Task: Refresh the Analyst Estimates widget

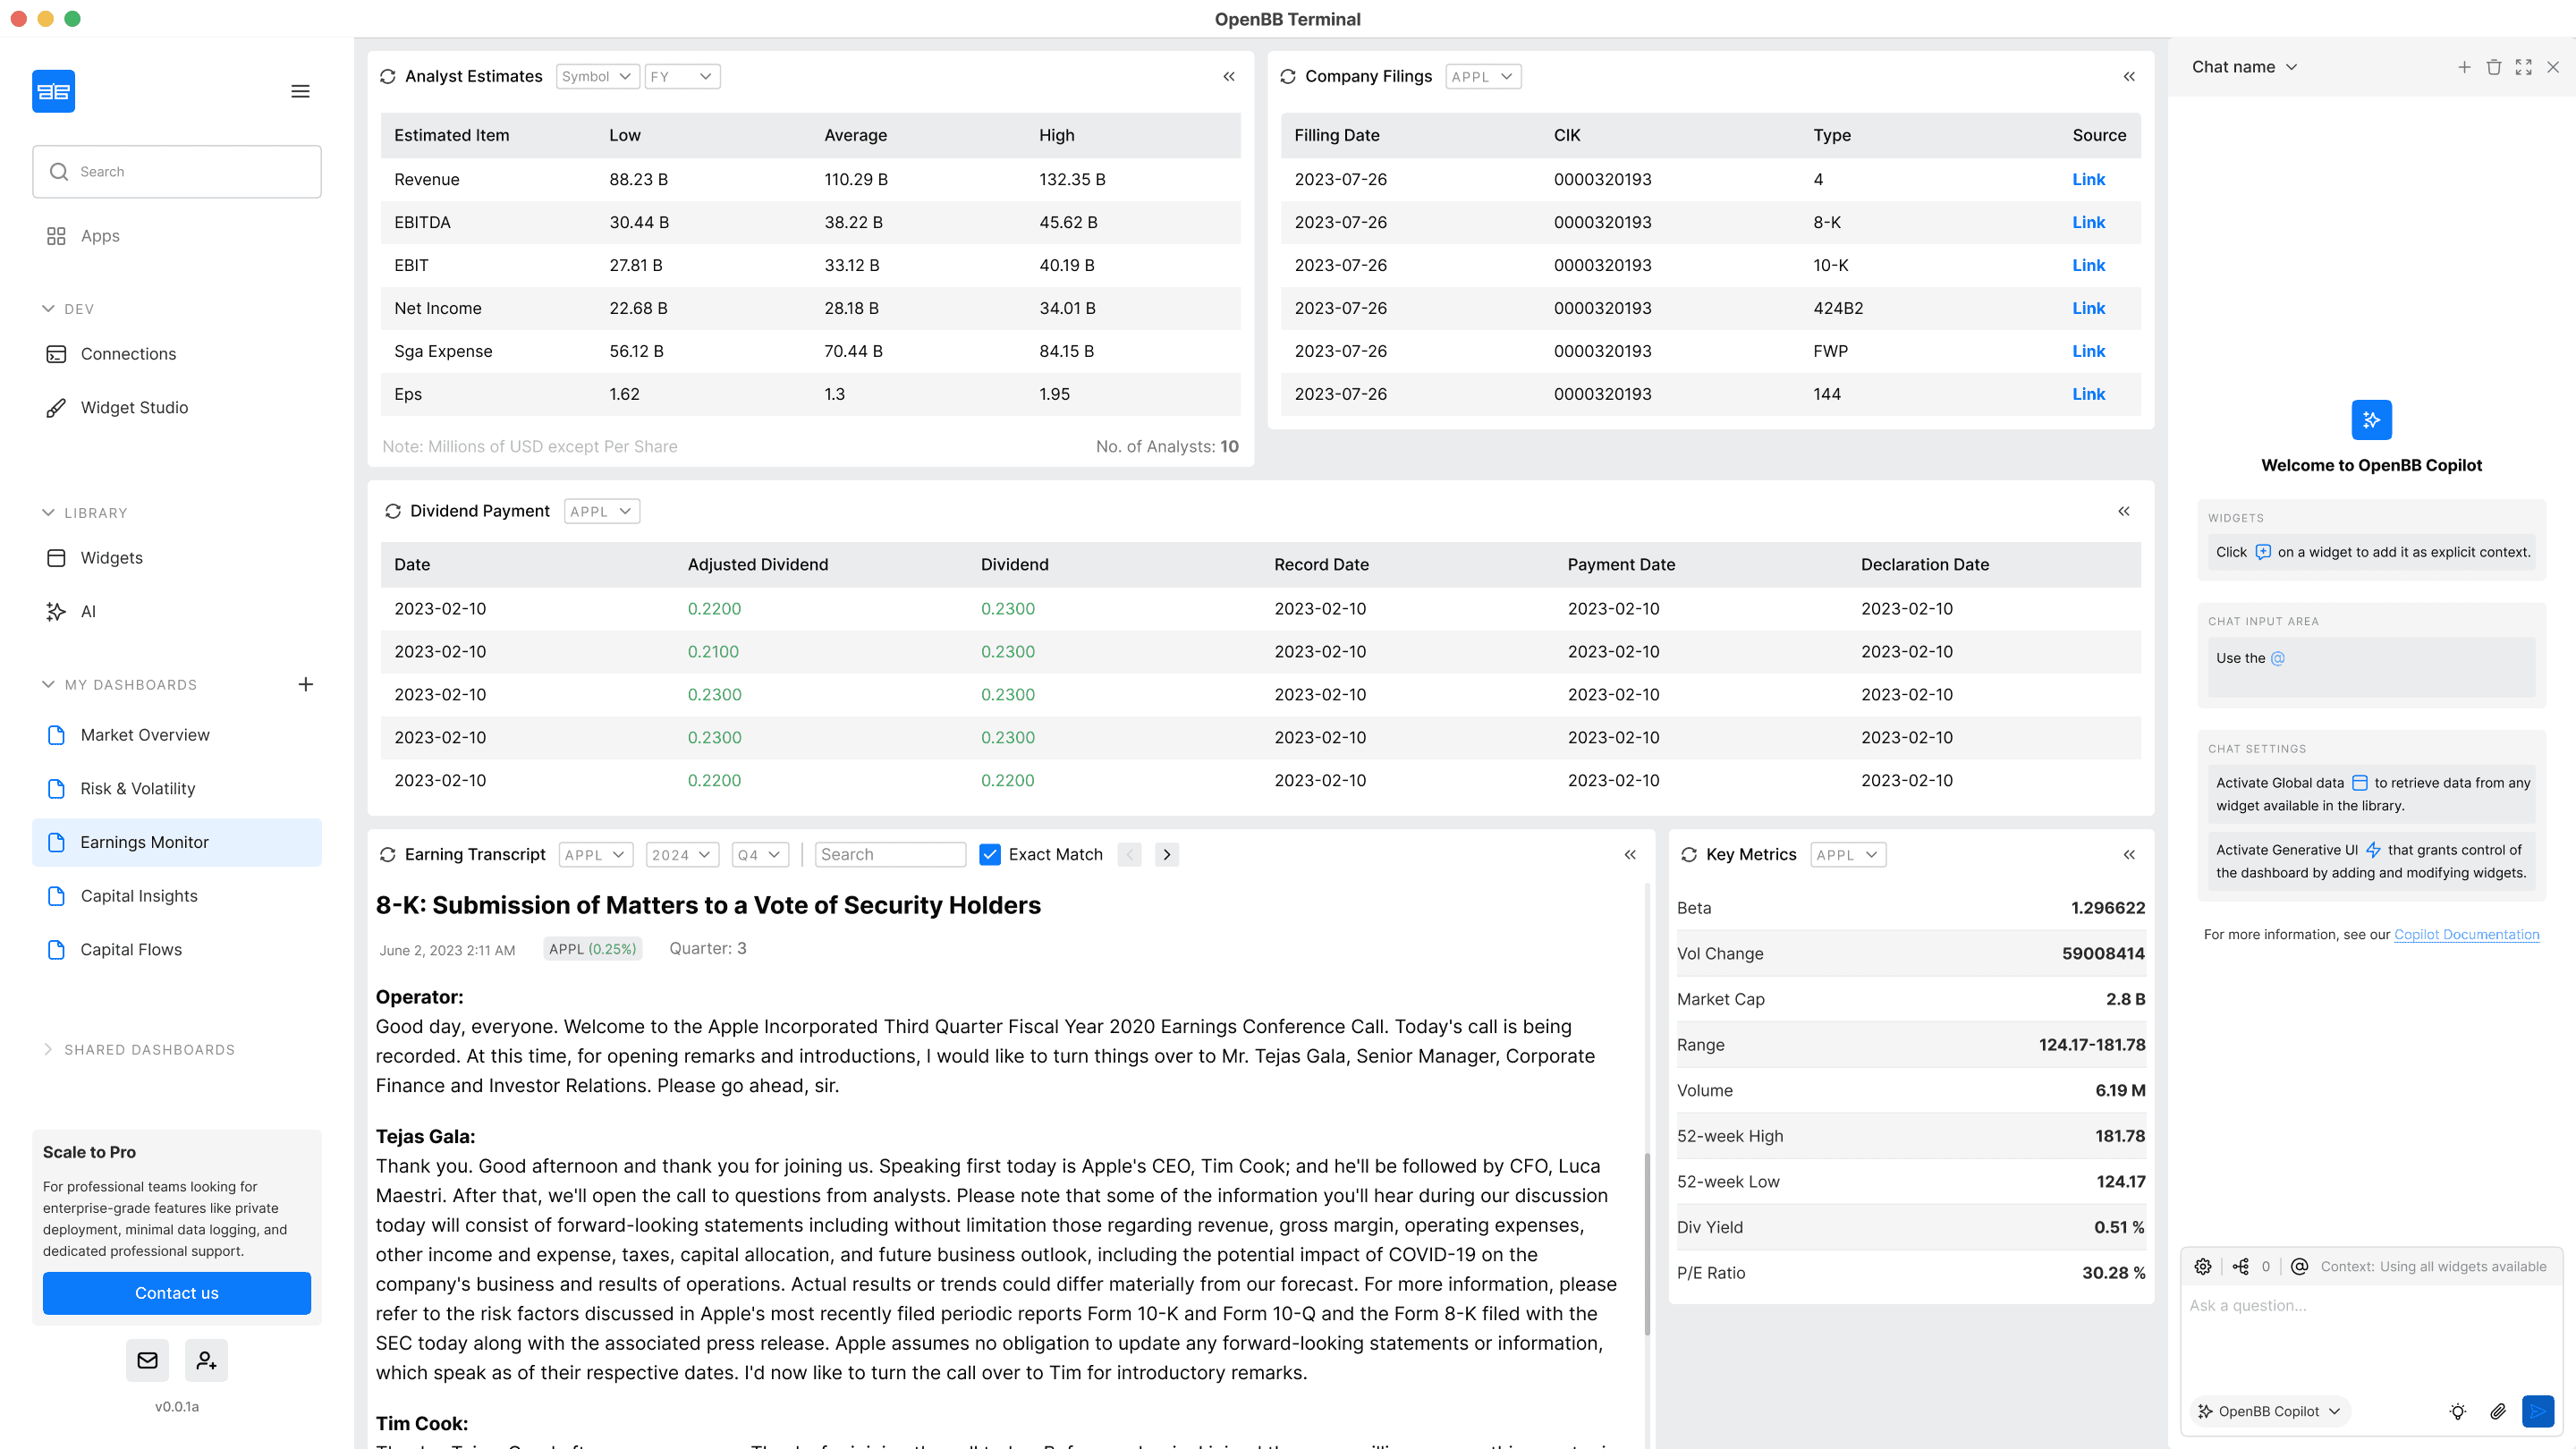Action: pos(388,77)
